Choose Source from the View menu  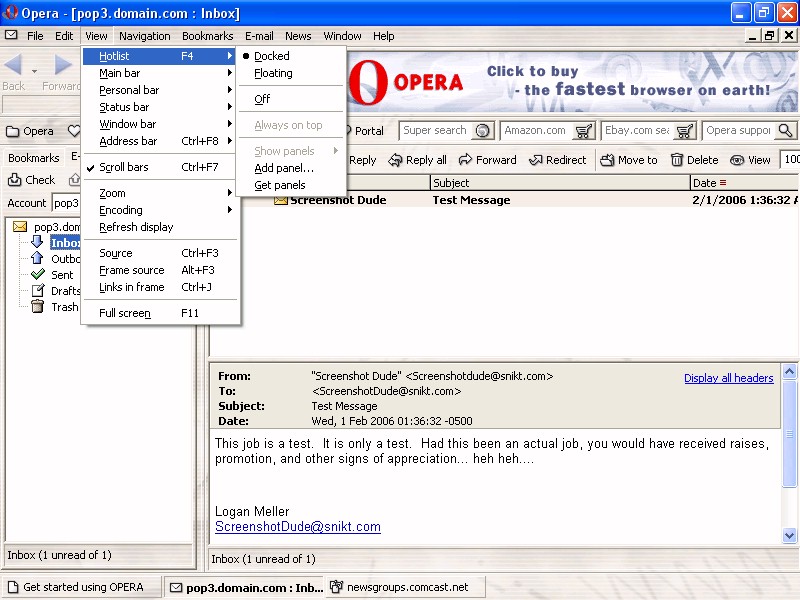click(160, 253)
